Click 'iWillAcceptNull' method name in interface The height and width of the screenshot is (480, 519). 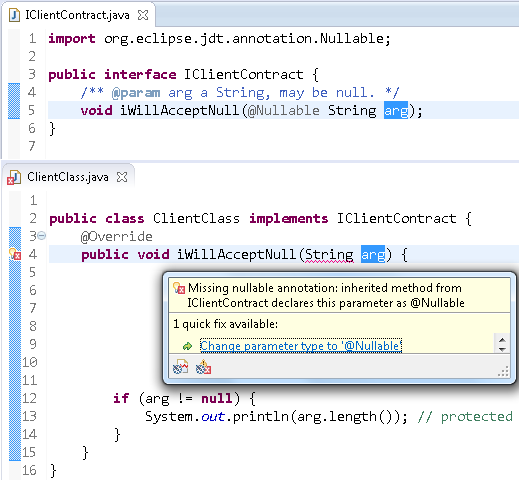[x=180, y=110]
